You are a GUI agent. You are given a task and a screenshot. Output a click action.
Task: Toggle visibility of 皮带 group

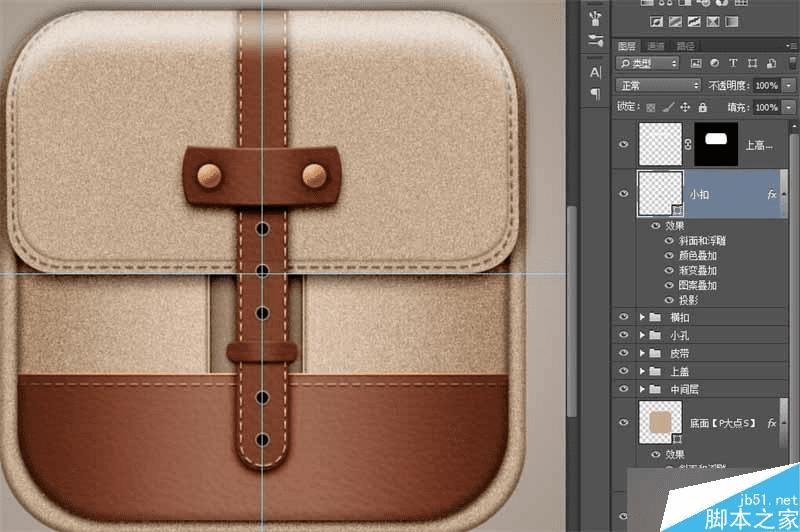623,352
